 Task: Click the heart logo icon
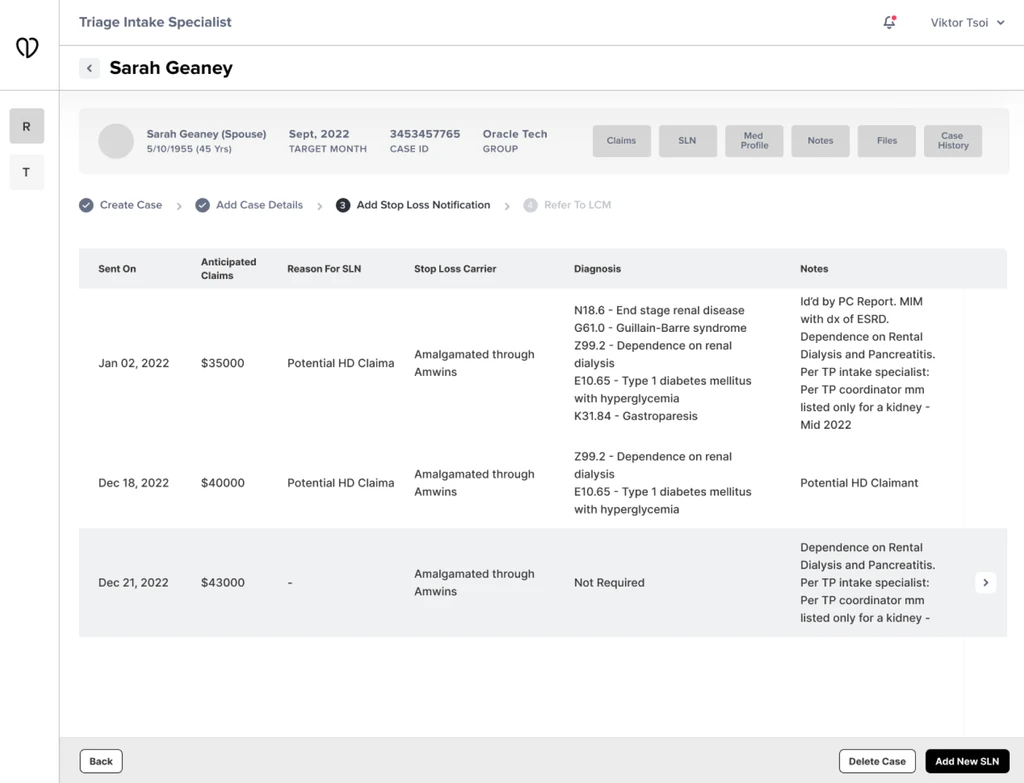coord(27,47)
